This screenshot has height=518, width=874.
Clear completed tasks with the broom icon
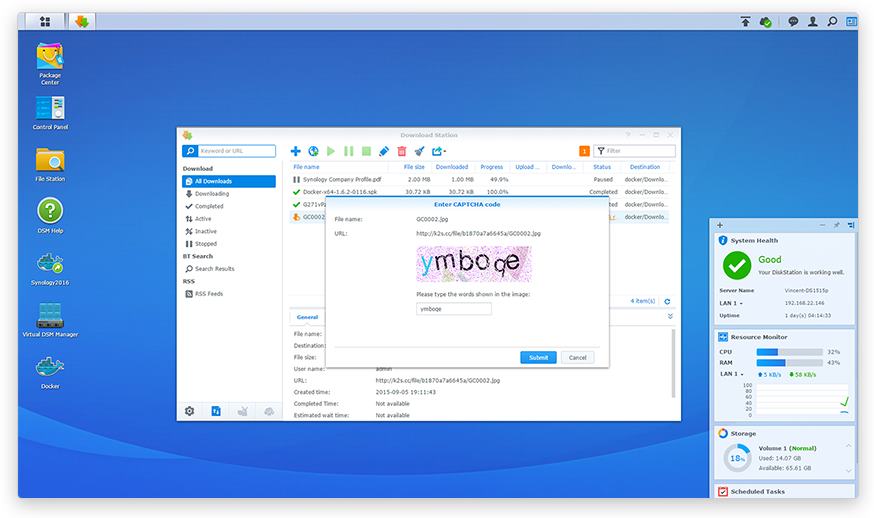(x=420, y=151)
